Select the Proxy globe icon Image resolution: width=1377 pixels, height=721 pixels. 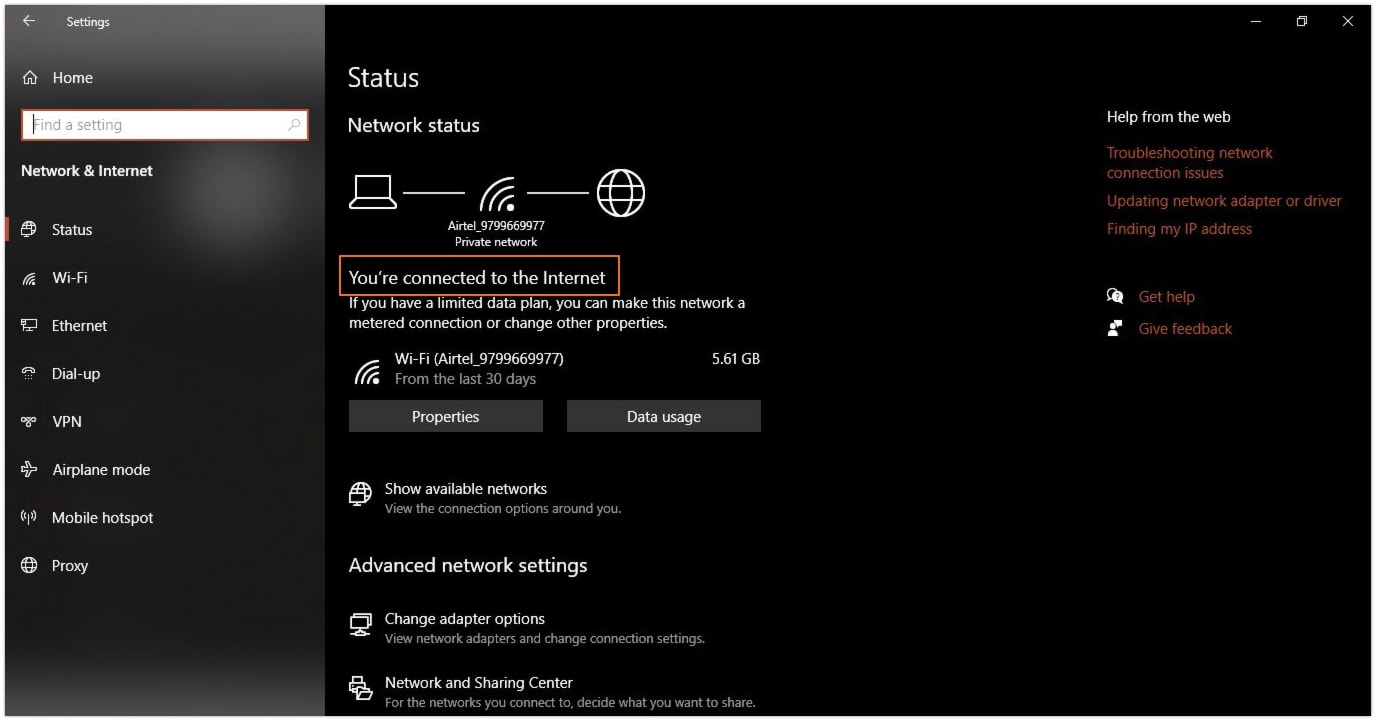pyautogui.click(x=29, y=565)
